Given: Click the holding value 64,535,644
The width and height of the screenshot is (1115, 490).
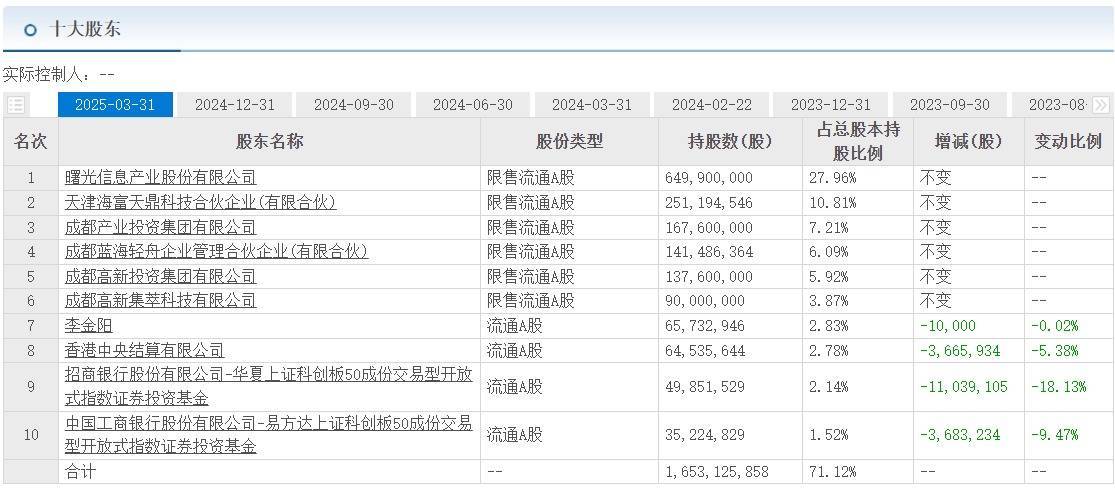Looking at the screenshot, I should [705, 351].
